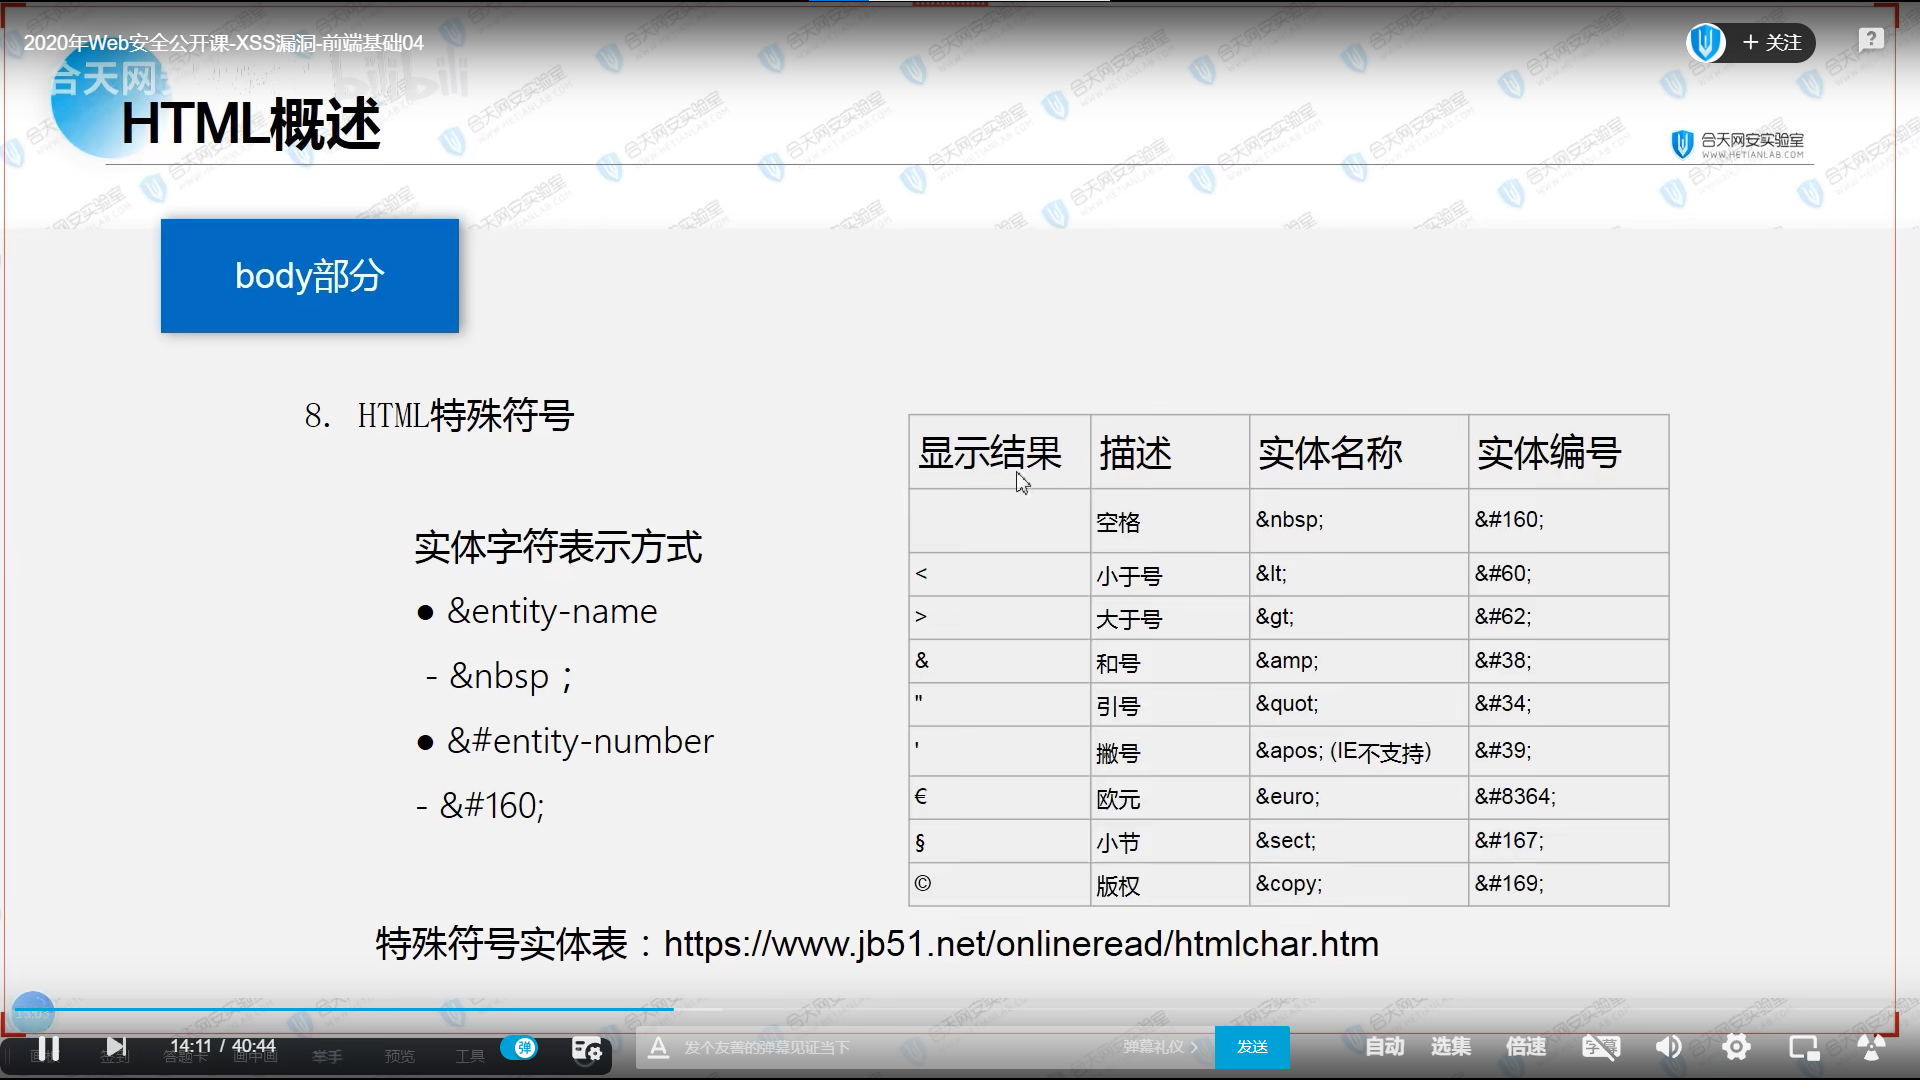This screenshot has width=1920, height=1080.
Task: Mute the video volume
Action: tap(1668, 1047)
